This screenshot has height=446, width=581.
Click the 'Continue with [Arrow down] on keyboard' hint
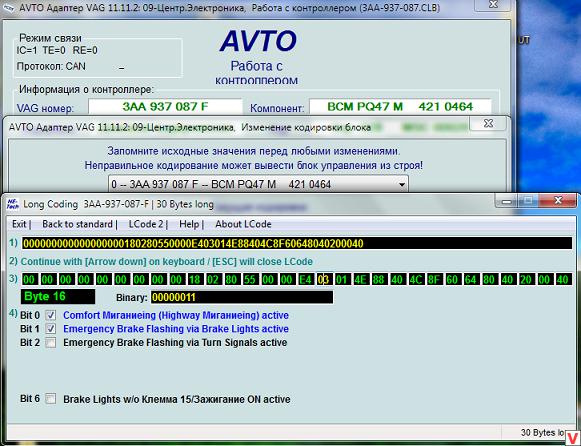114,262
